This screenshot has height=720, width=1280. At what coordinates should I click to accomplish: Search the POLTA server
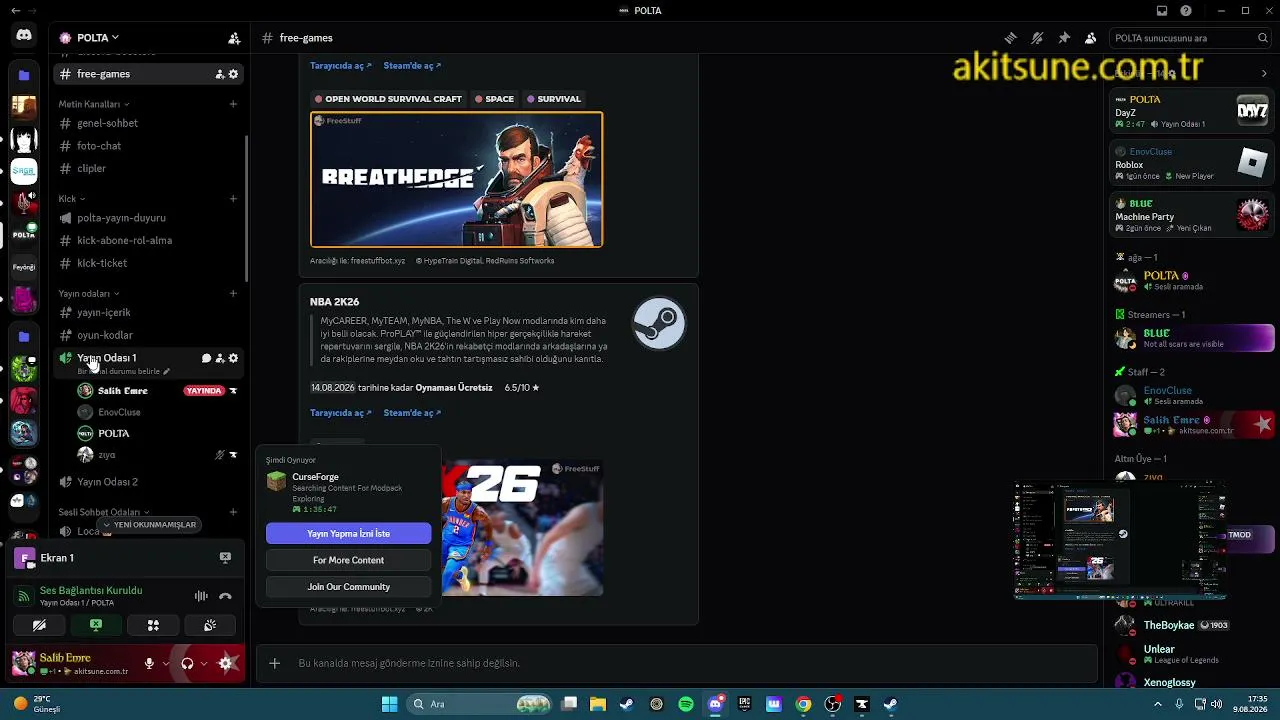point(1190,38)
